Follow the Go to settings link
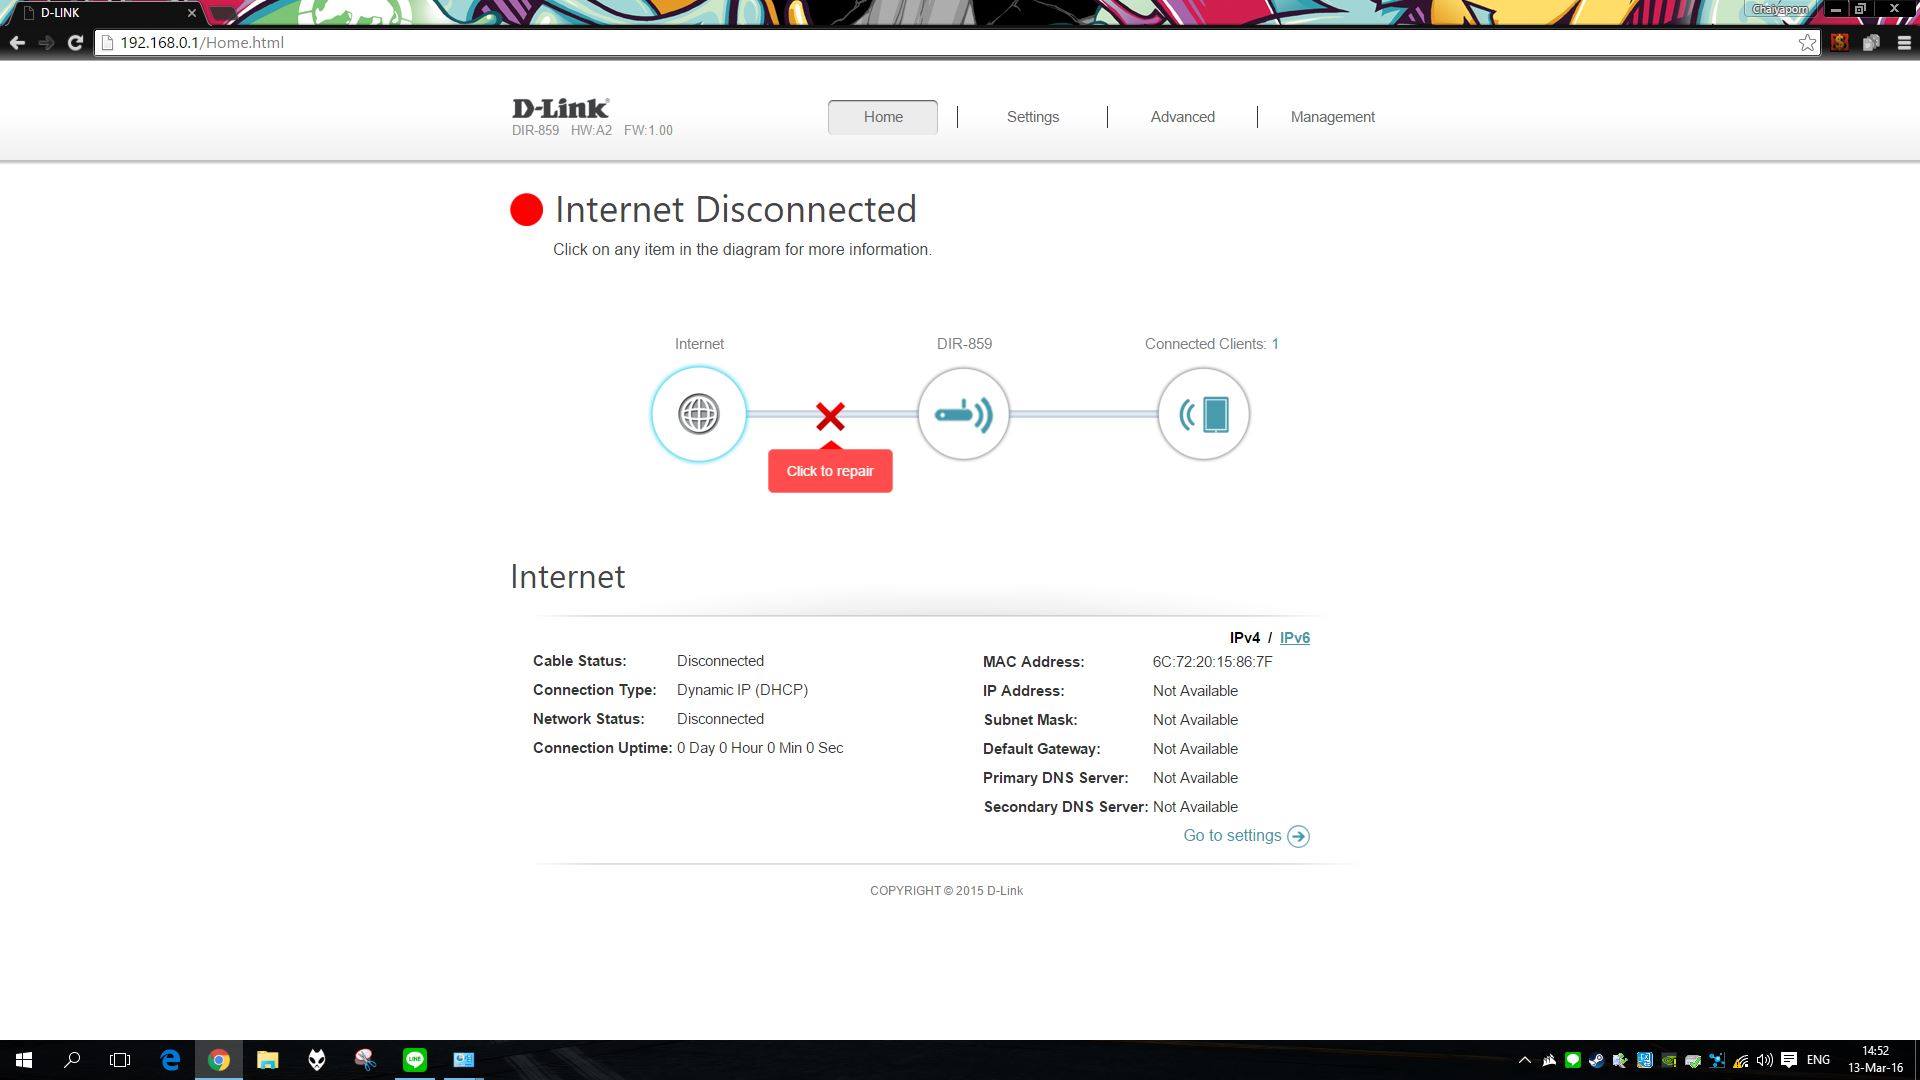Viewport: 1920px width, 1080px height. (1232, 836)
